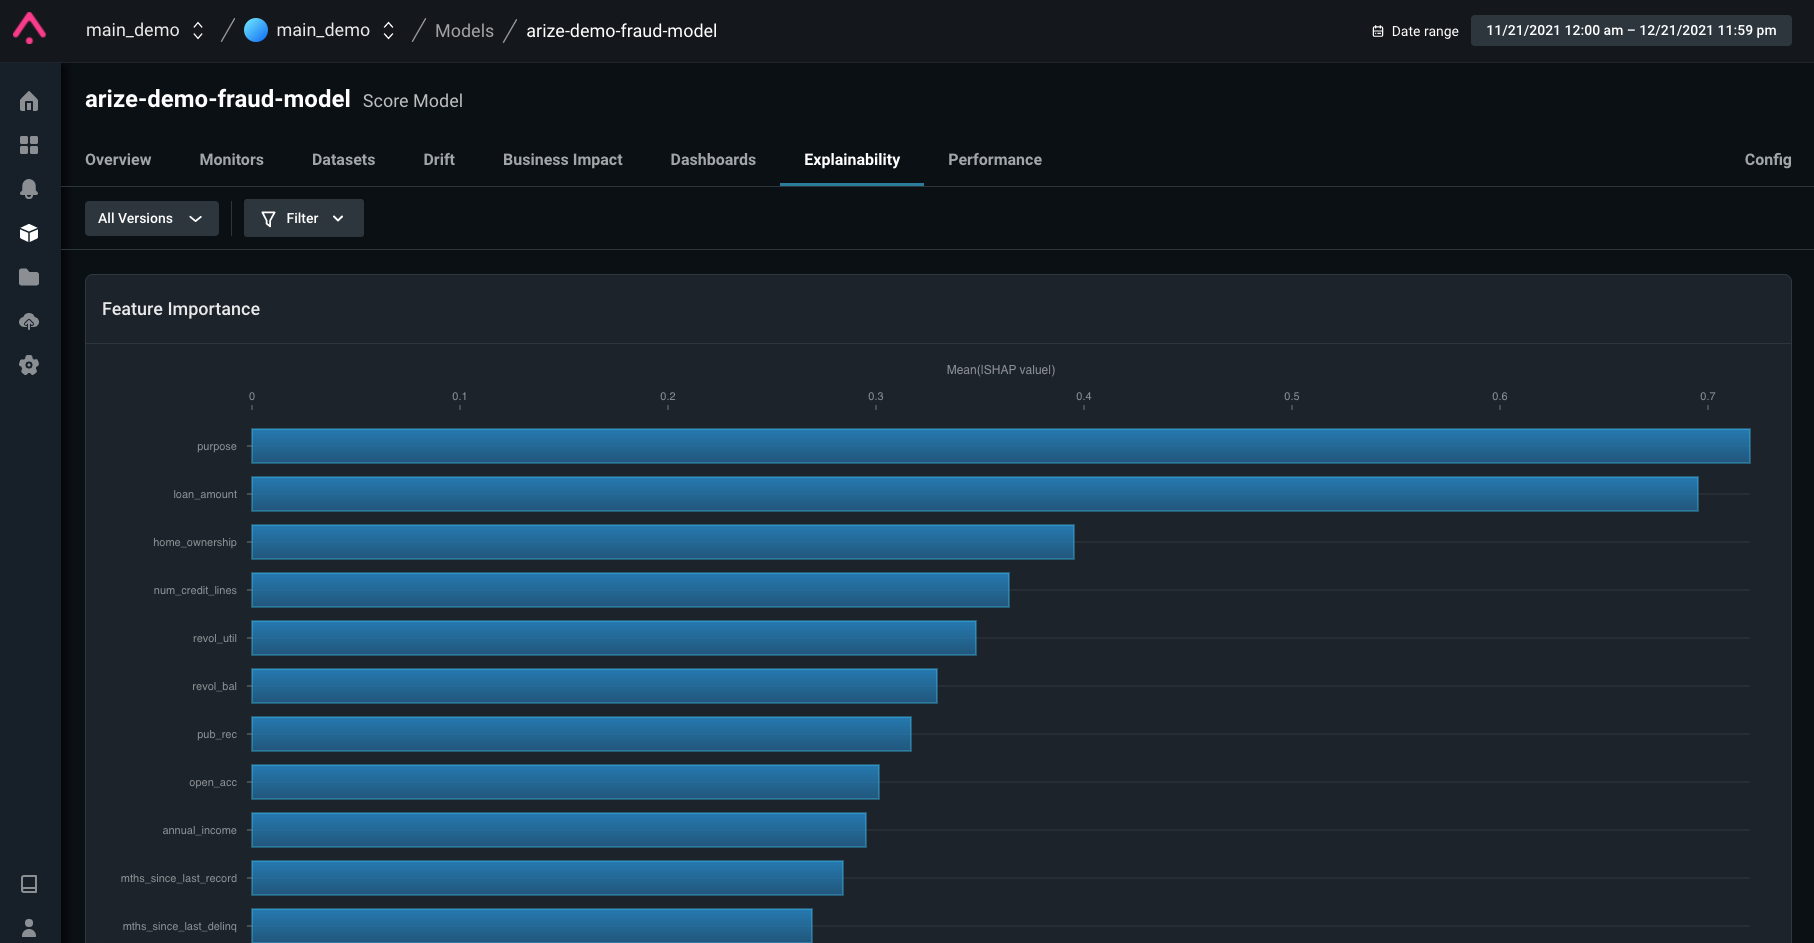The width and height of the screenshot is (1814, 943).
Task: Click the funnel icon in Filter button
Action: click(x=268, y=218)
